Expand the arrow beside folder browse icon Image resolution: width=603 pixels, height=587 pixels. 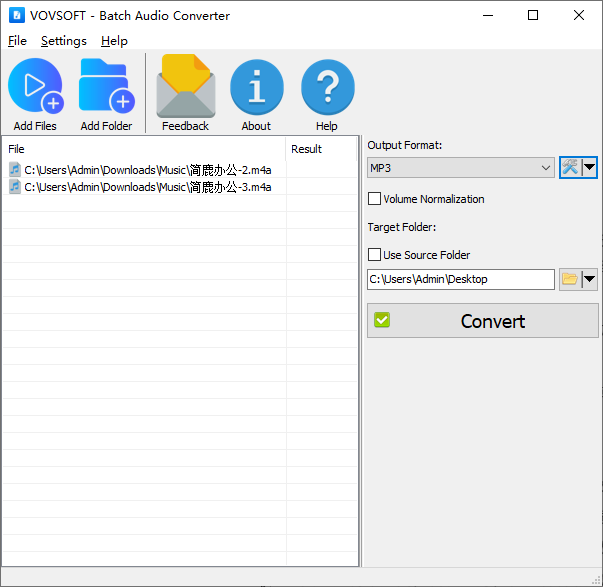(x=590, y=280)
